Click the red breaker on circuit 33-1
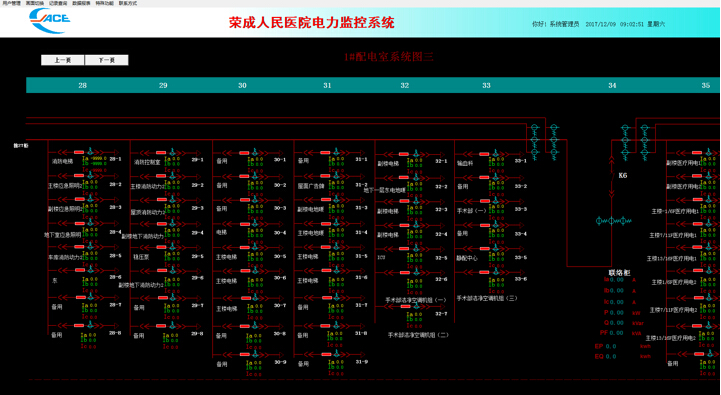The width and height of the screenshot is (721, 395). pyautogui.click(x=484, y=154)
